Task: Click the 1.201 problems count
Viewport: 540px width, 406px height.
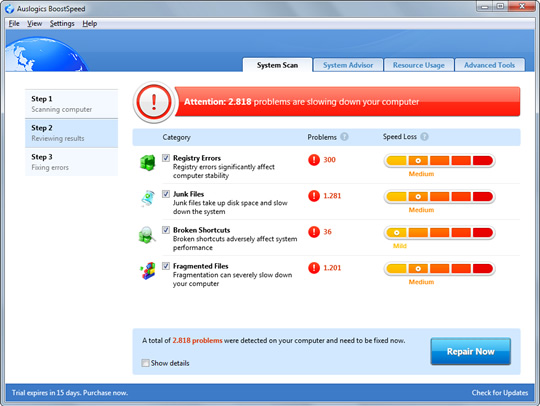Action: tap(332, 268)
